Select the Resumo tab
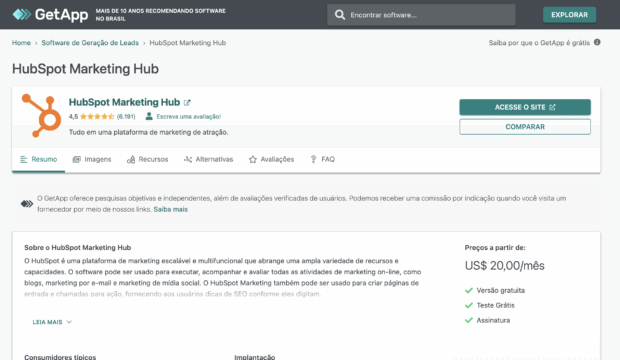 tap(38, 159)
